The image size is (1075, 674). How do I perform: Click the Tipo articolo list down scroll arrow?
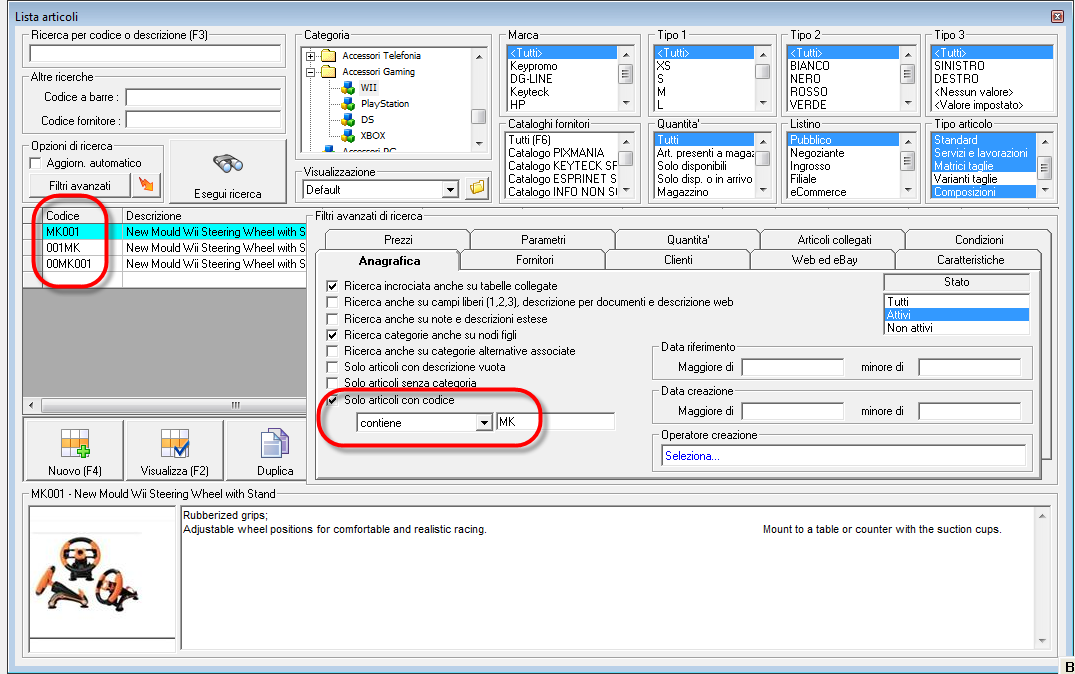[x=1045, y=190]
